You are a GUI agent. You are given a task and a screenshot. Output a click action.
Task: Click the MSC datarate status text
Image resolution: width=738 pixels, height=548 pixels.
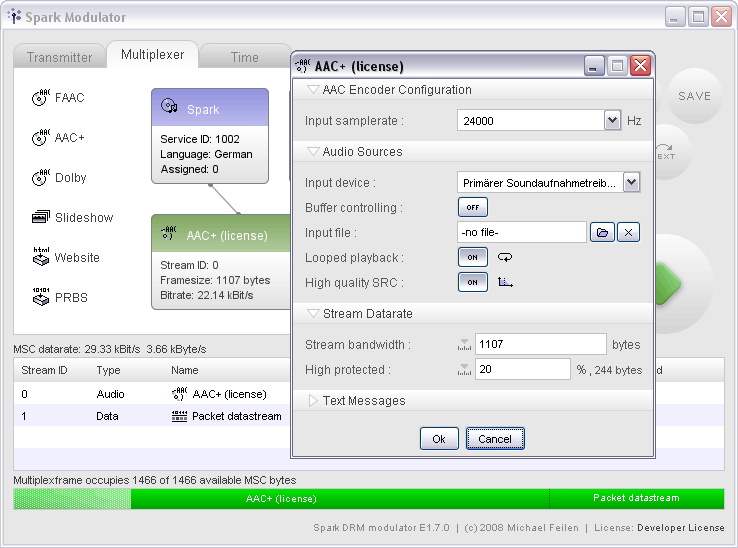[x=110, y=349]
